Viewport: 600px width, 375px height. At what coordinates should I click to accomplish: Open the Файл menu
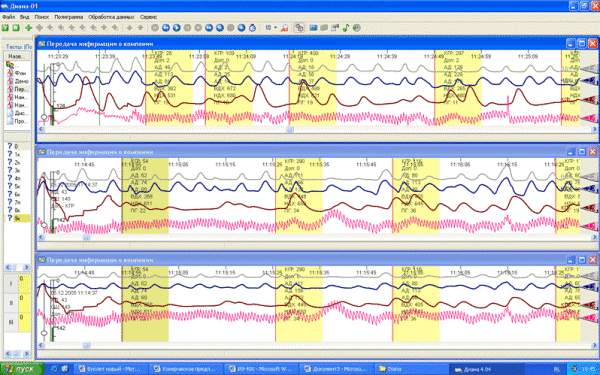(x=8, y=17)
